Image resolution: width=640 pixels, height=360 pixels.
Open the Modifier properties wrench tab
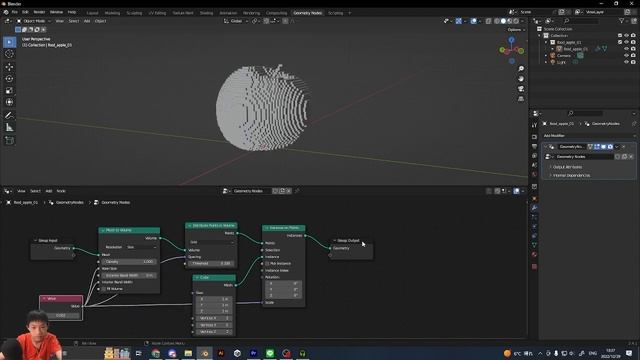pos(534,208)
